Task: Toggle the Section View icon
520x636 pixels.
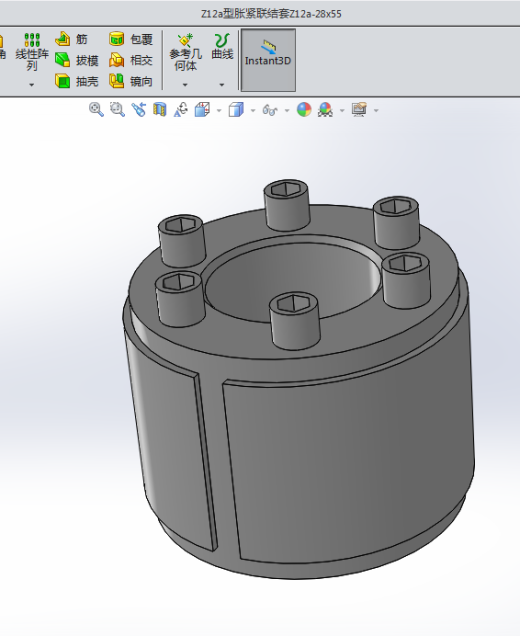Action: click(160, 110)
